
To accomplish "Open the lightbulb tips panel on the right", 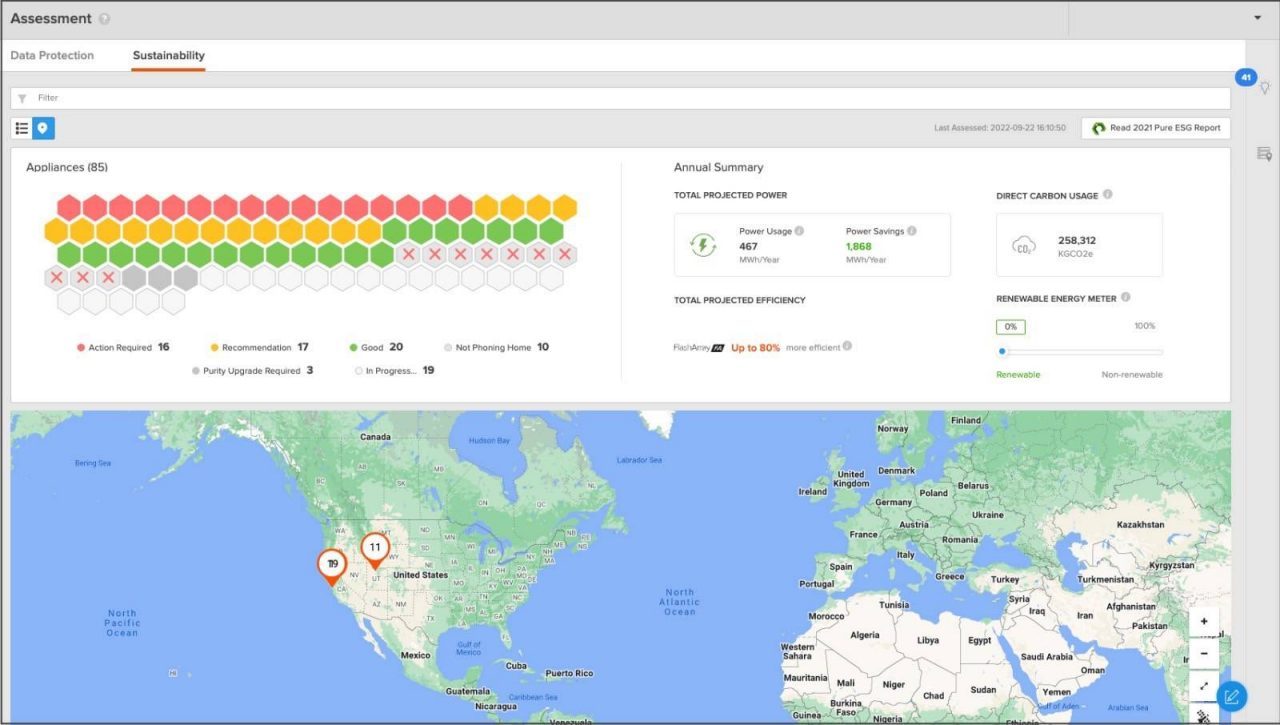I will click(1264, 88).
